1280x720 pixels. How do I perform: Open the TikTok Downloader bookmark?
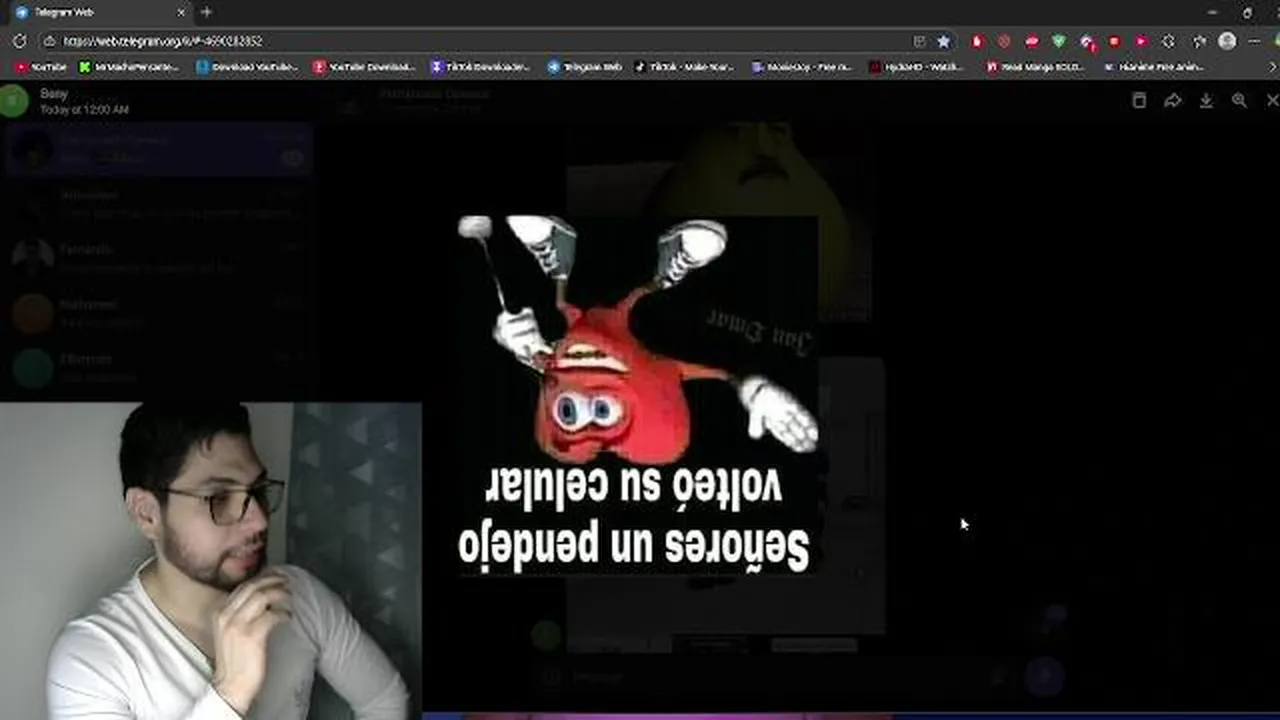coord(481,67)
